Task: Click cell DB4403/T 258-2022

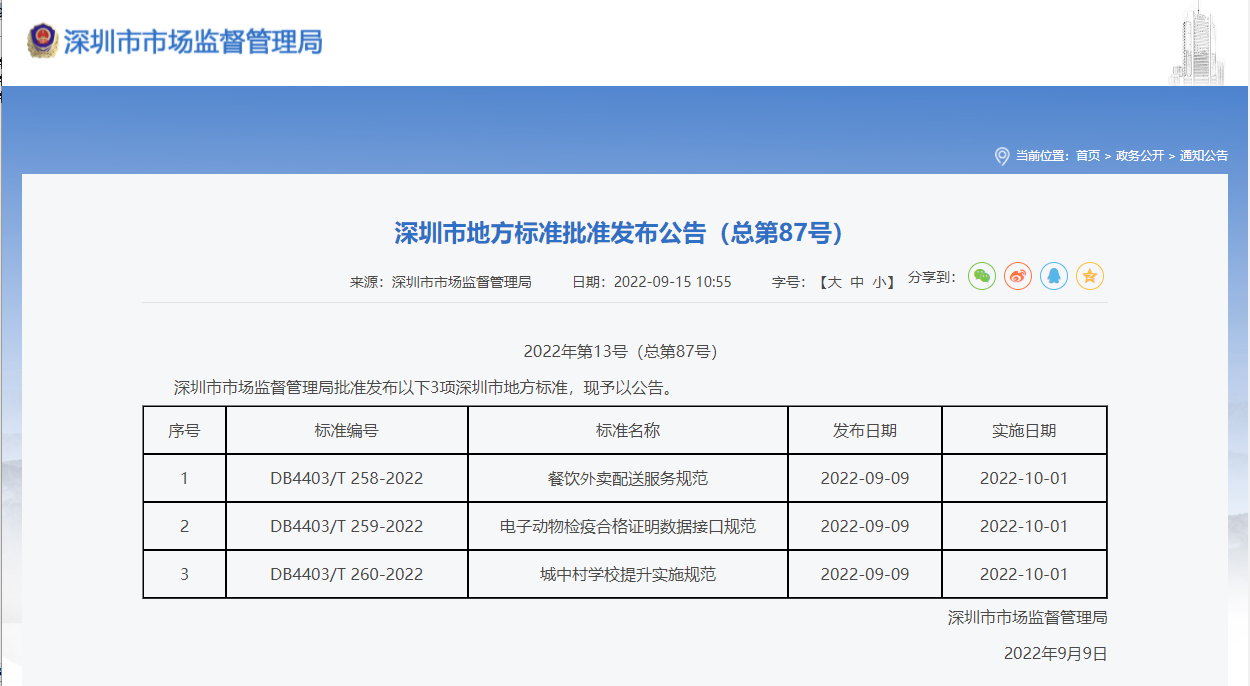Action: pyautogui.click(x=347, y=479)
